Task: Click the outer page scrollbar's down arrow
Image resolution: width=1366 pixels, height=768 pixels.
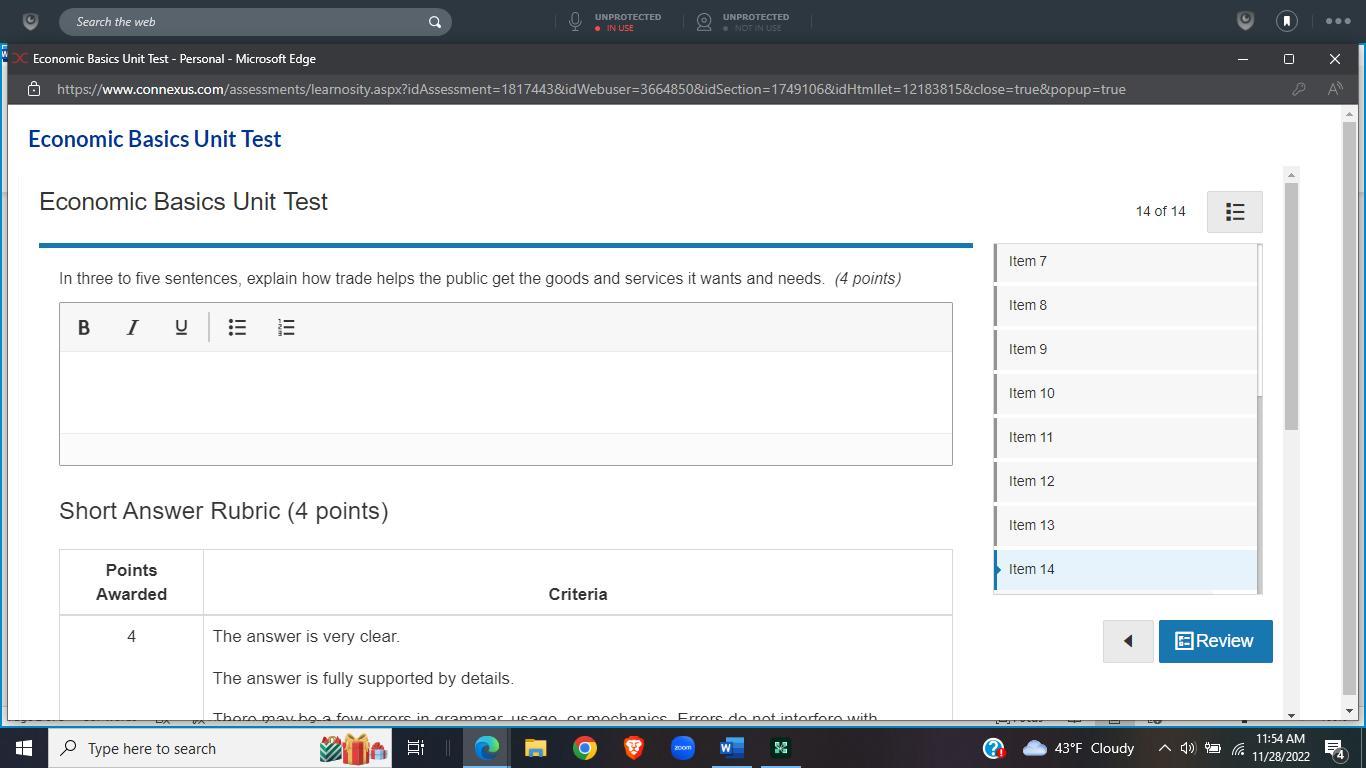Action: pyautogui.click(x=1349, y=711)
